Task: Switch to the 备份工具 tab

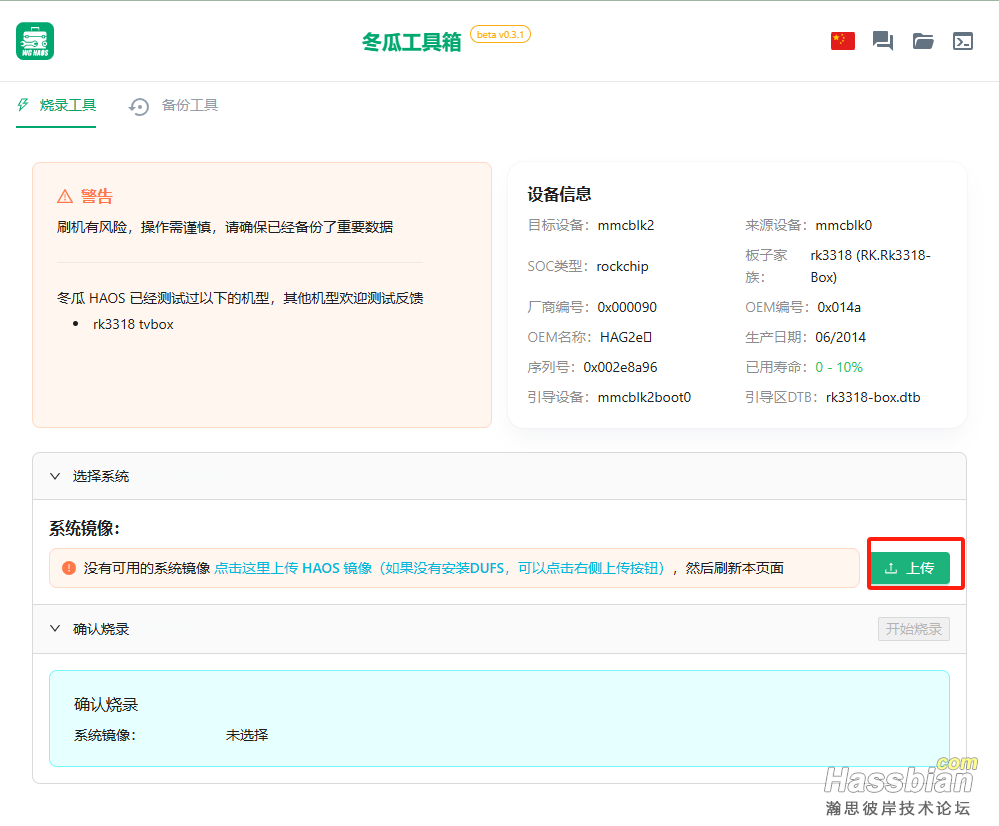Action: 173,105
